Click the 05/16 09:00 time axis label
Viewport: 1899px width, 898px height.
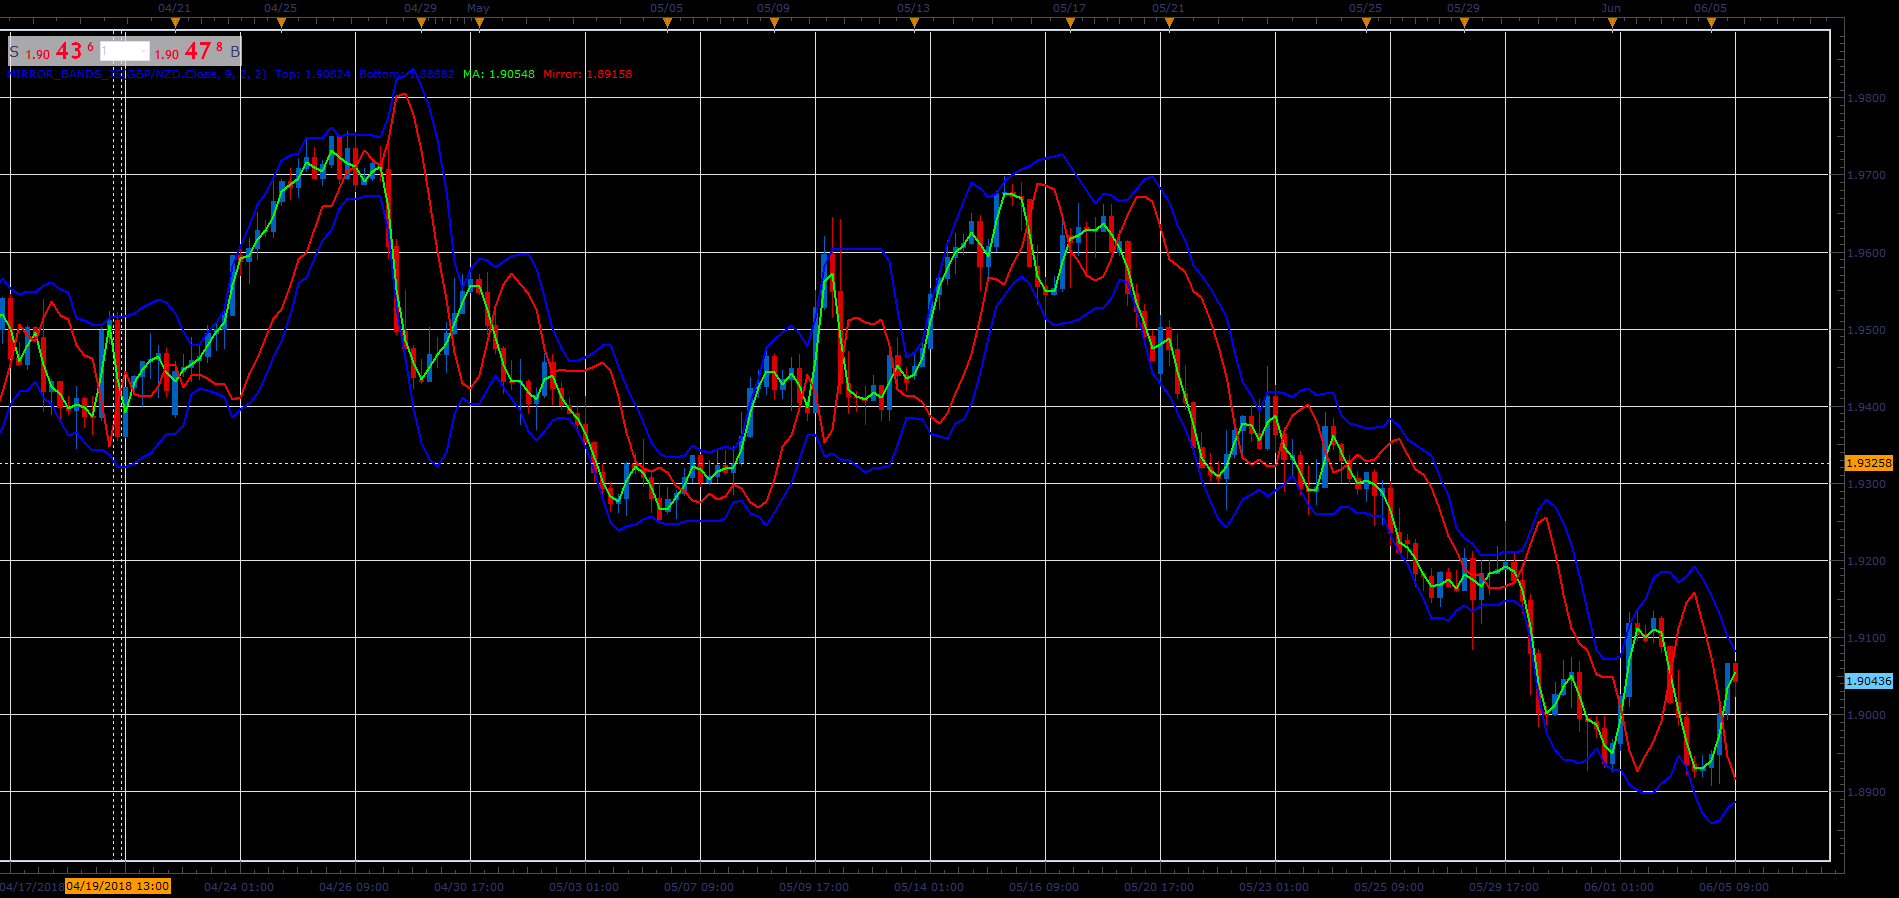pyautogui.click(x=1044, y=887)
